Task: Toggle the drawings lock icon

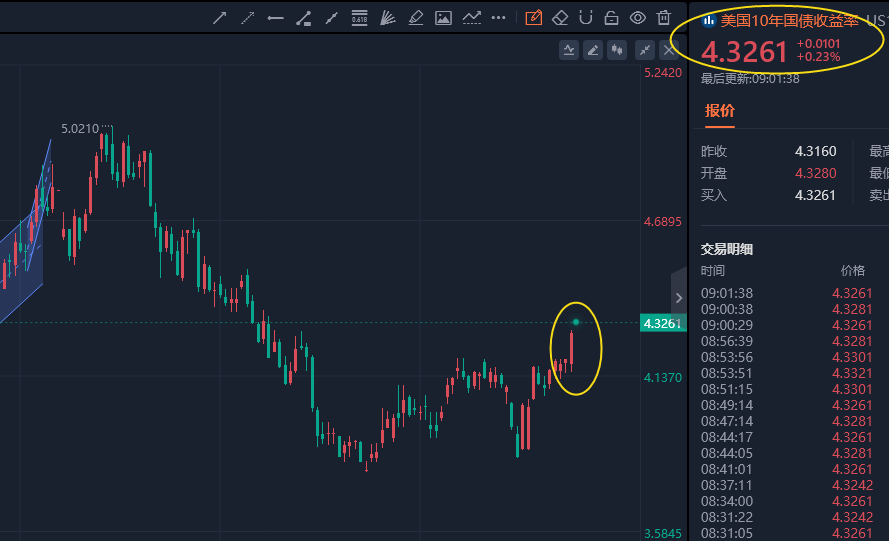Action: (611, 18)
